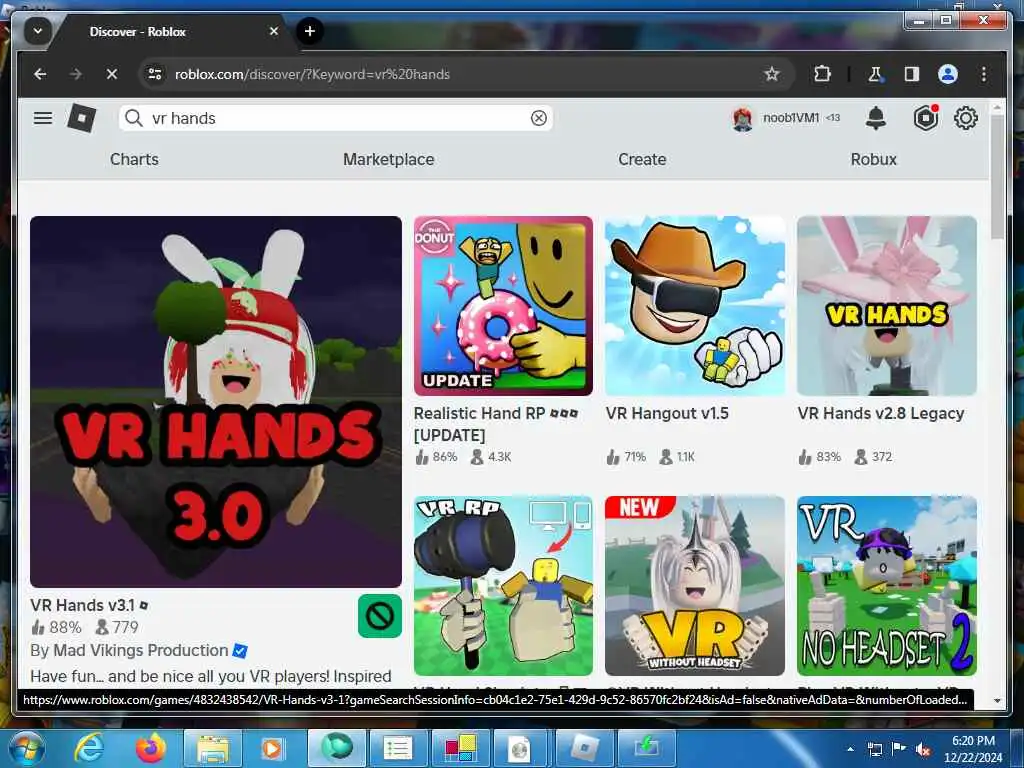This screenshot has height=768, width=1024.
Task: Click the roblox.com address bar URL
Action: coord(312,74)
